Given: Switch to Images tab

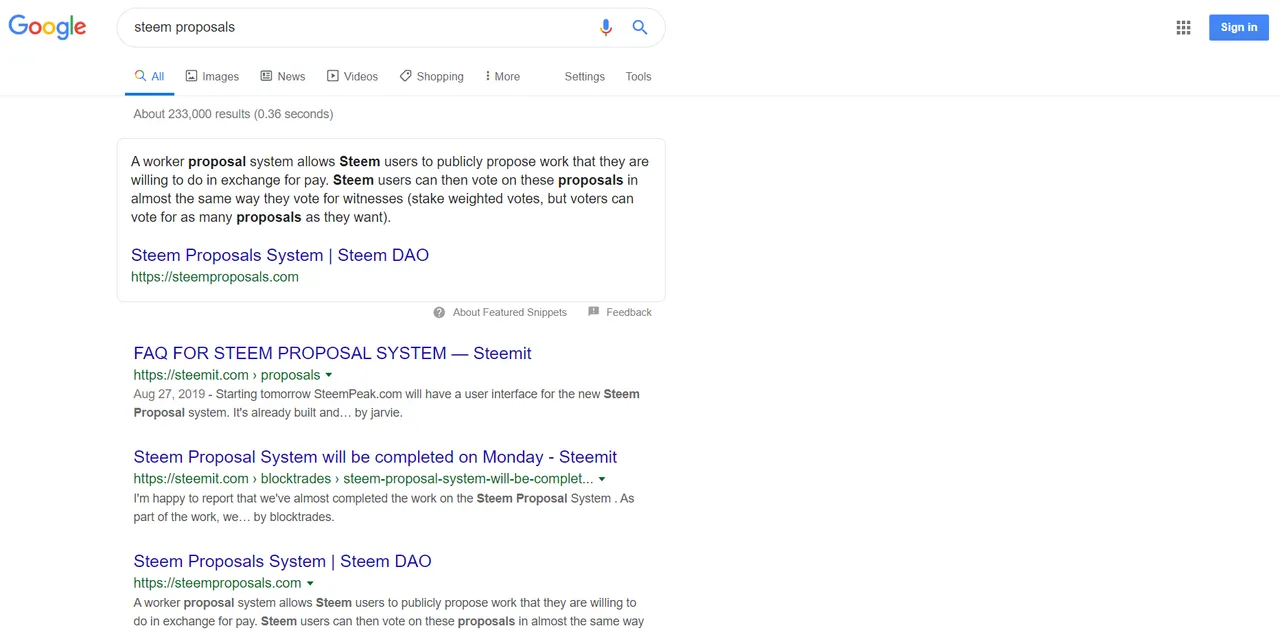Looking at the screenshot, I should pos(212,76).
